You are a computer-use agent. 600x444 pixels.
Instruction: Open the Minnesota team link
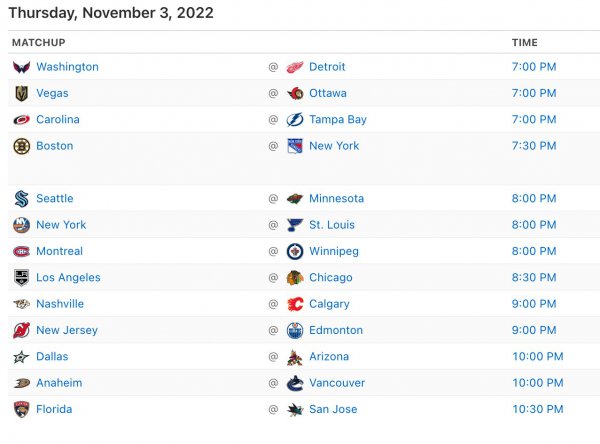pos(336,199)
